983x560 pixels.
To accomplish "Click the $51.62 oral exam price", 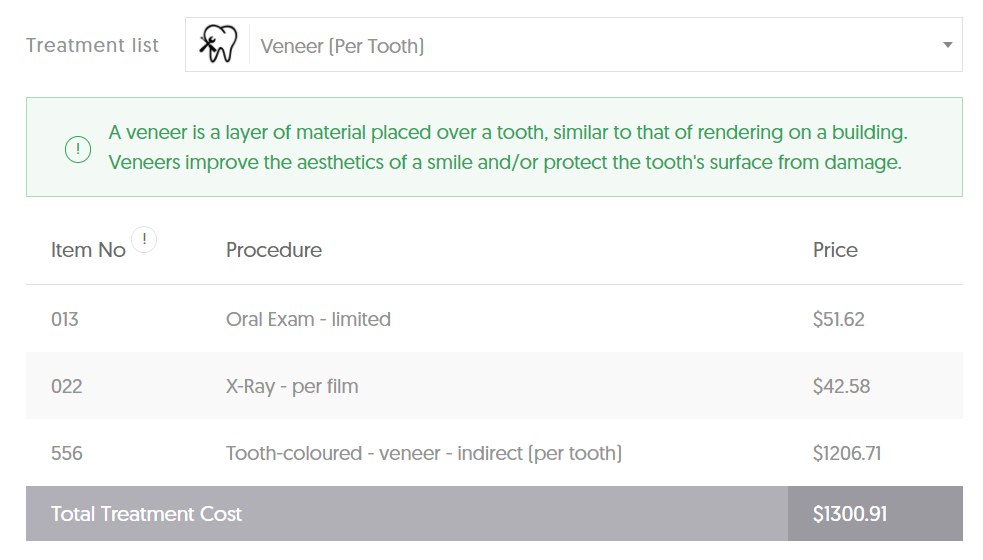I will pos(838,320).
